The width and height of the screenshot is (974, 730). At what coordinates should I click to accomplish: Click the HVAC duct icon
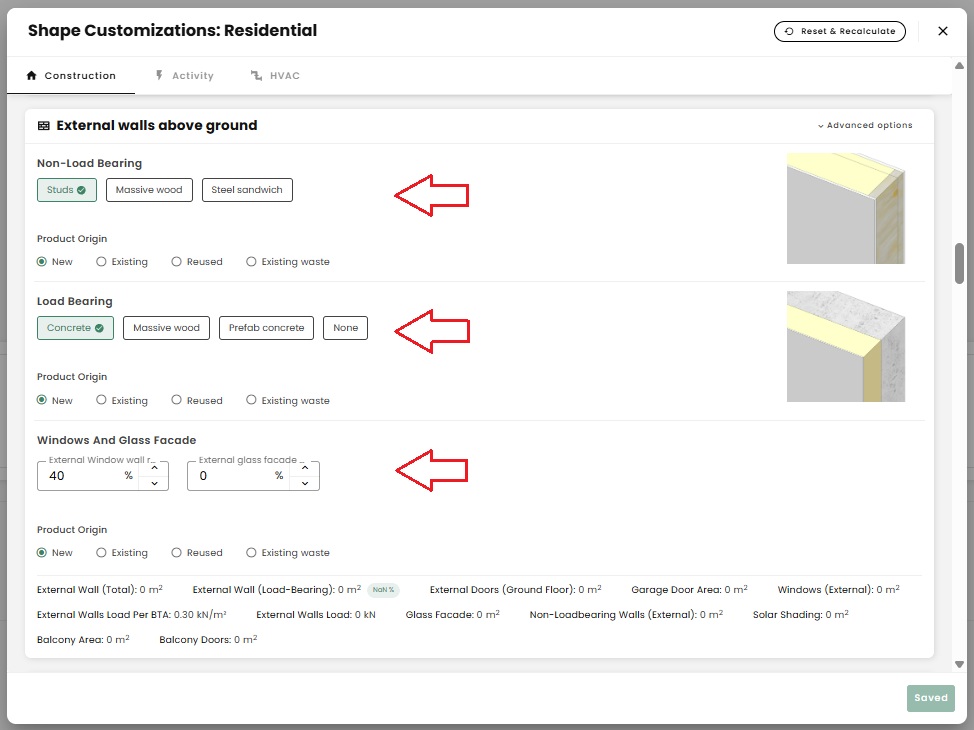tap(256, 76)
